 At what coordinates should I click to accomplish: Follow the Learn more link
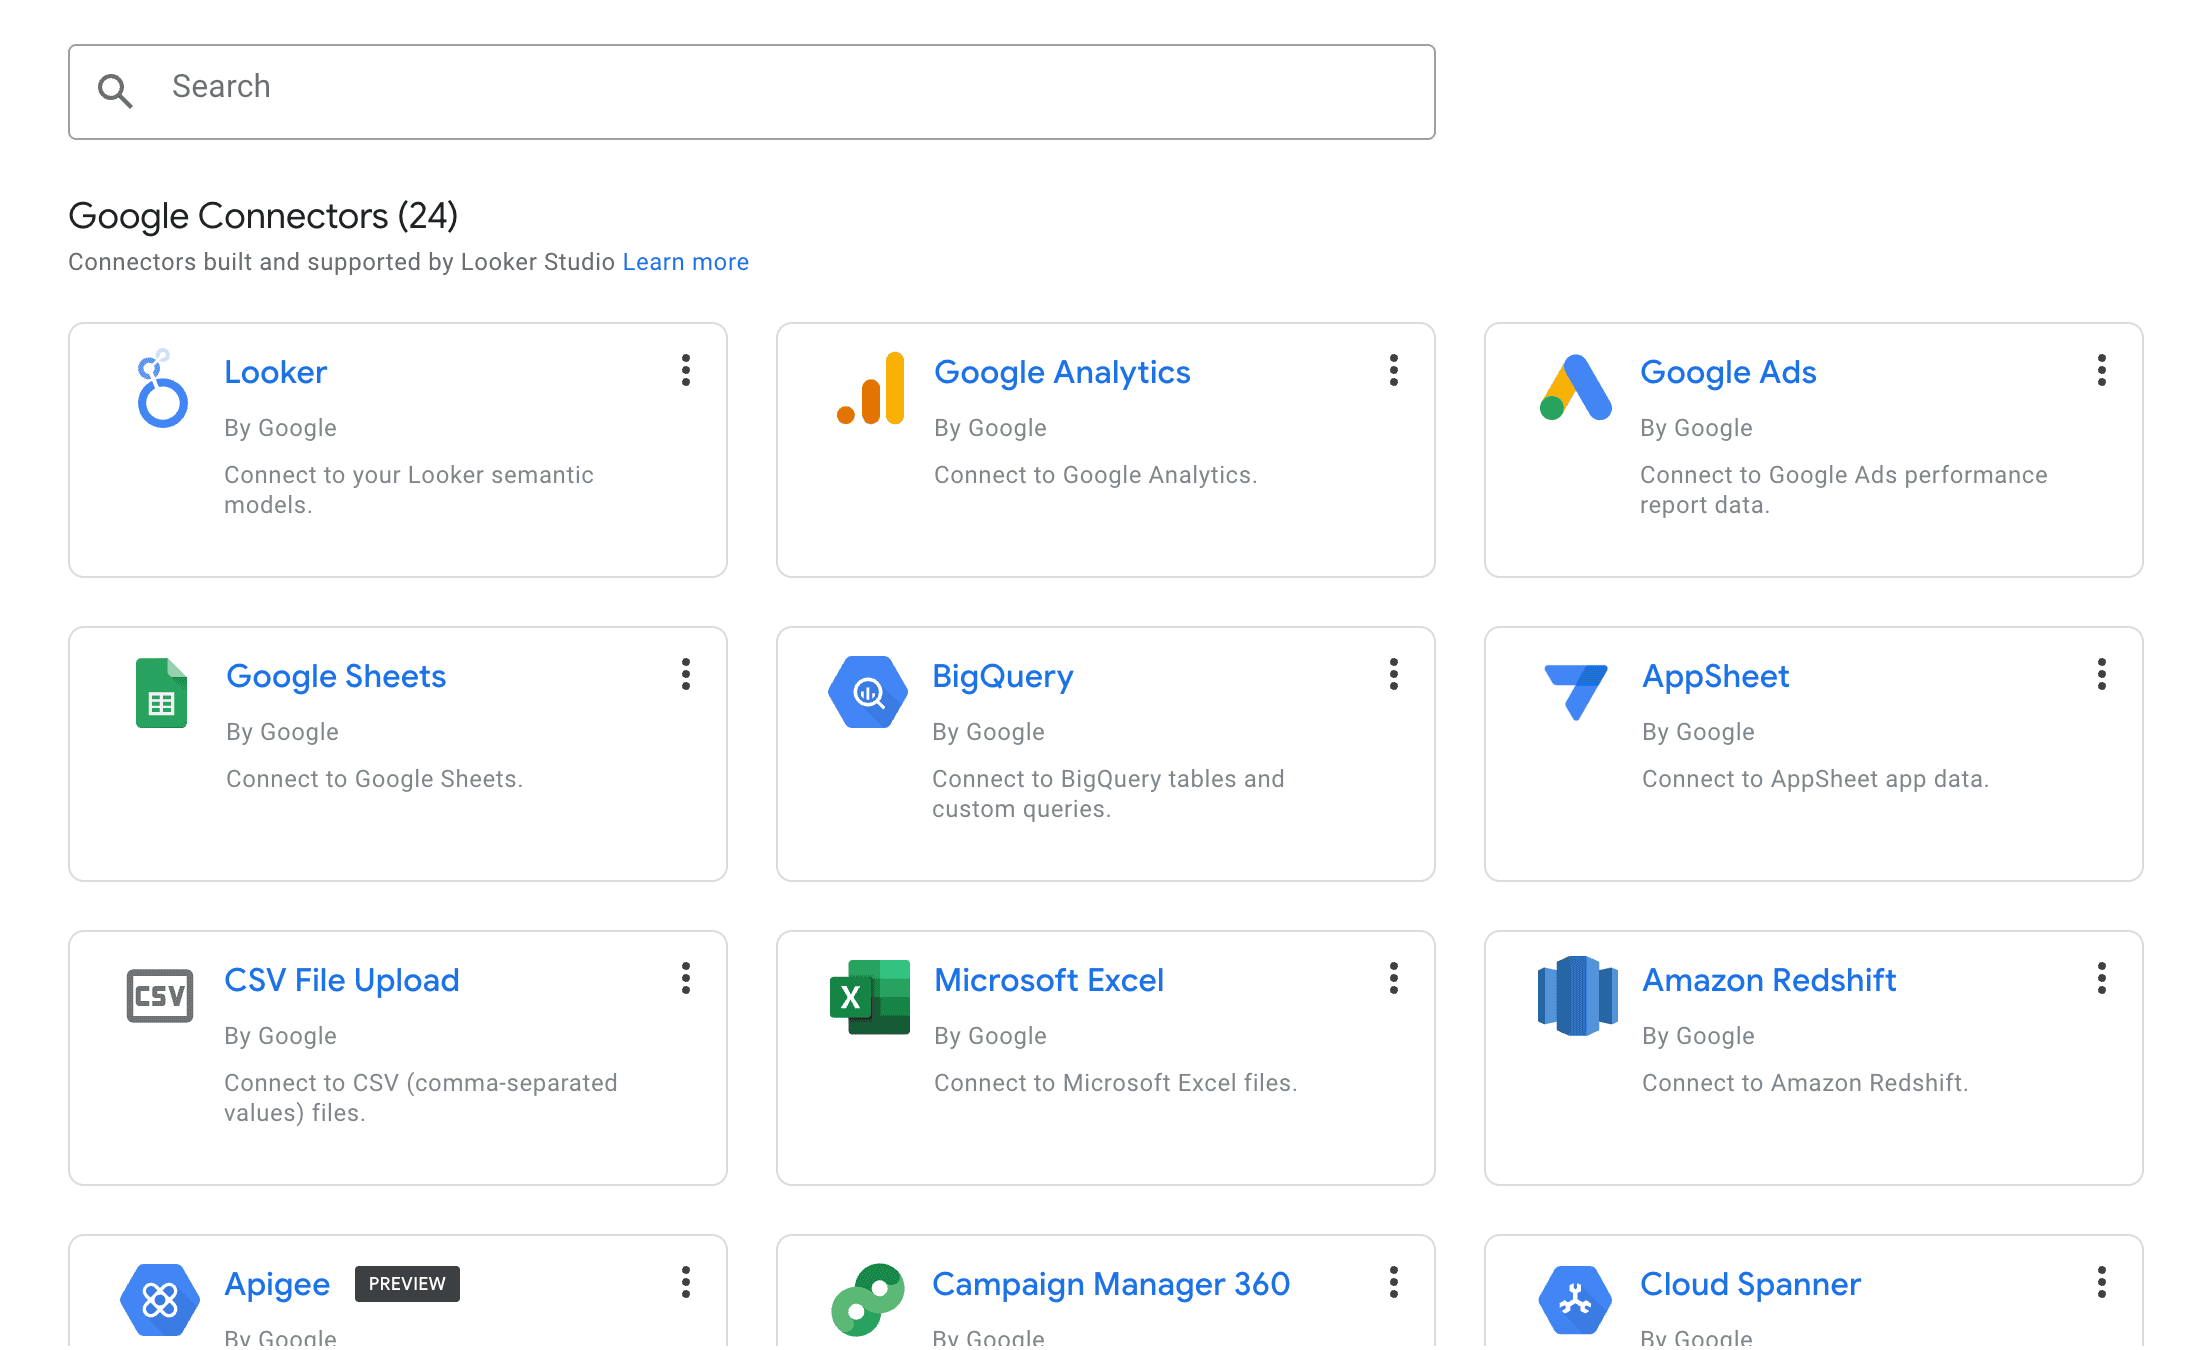[686, 262]
